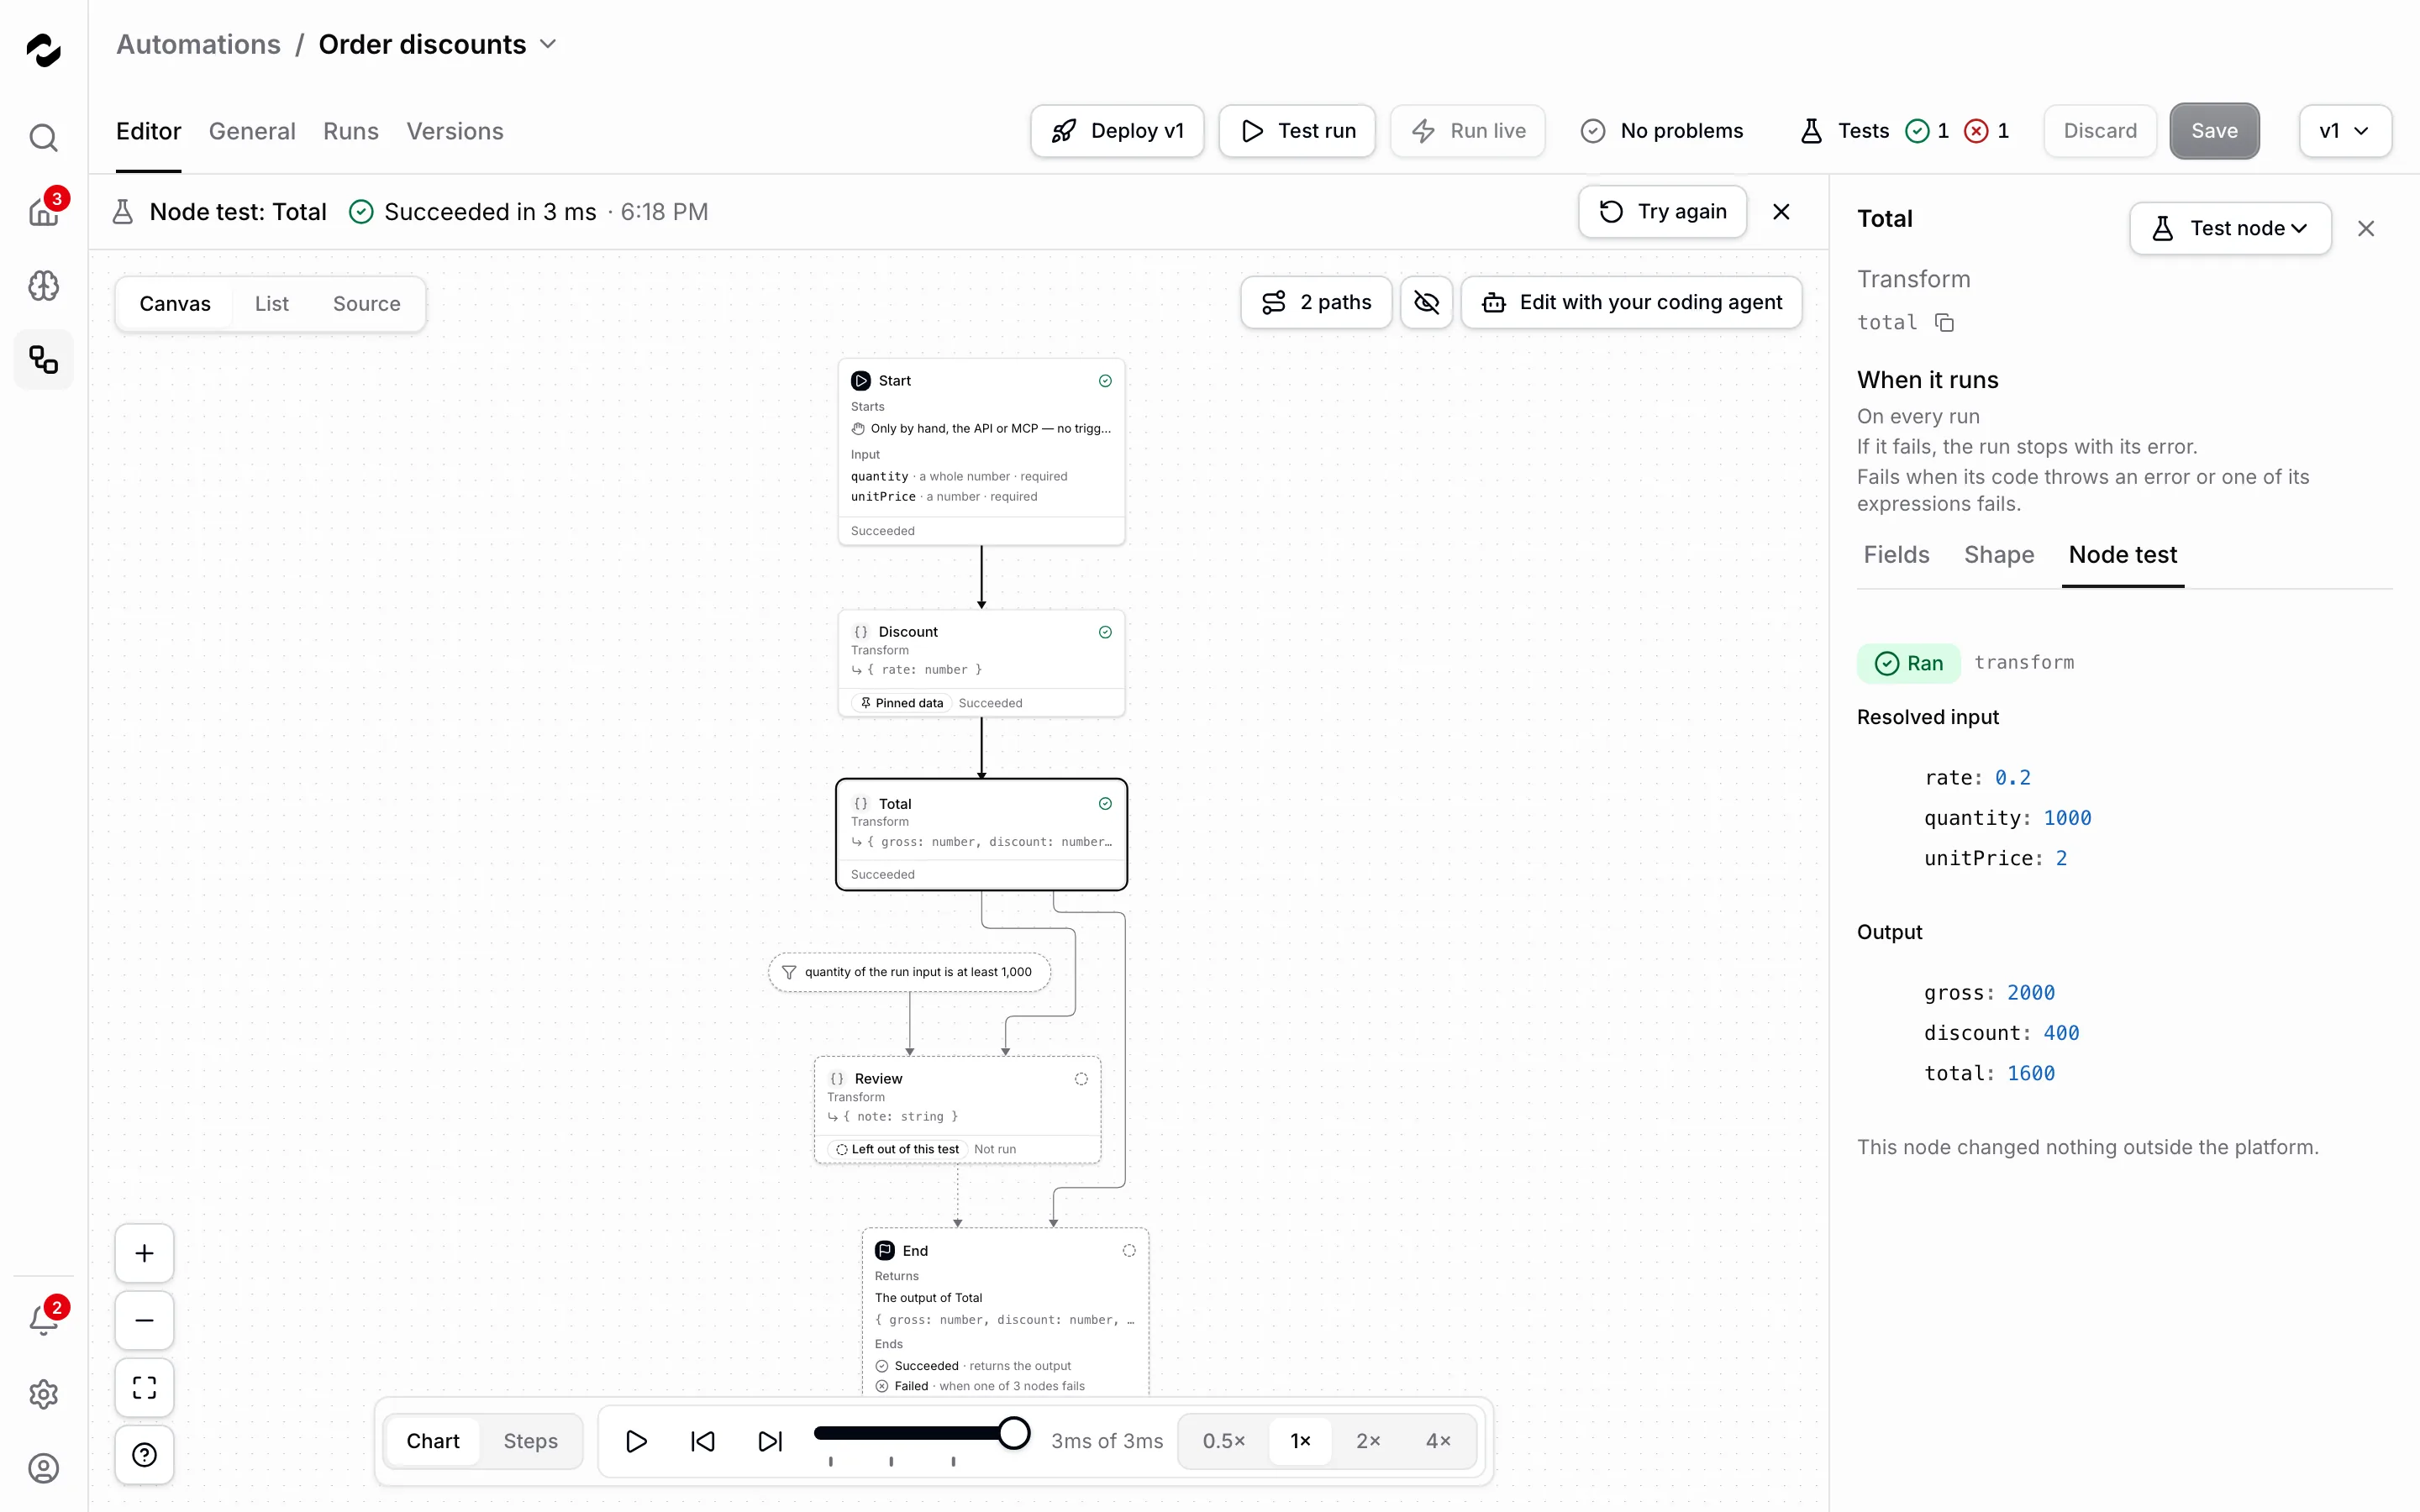Open the brain icon in the sidebar
2420x1512 pixels.
coord(43,286)
